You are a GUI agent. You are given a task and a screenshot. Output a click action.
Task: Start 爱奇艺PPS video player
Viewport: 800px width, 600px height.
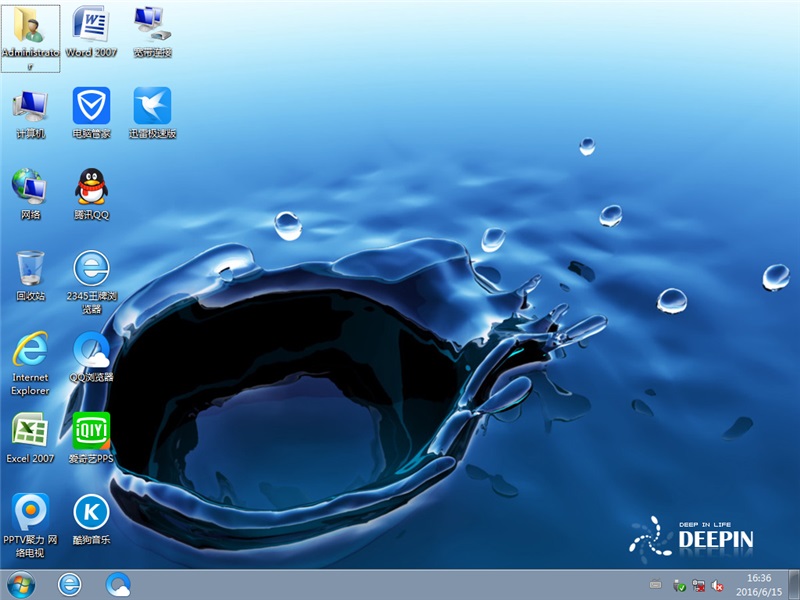point(91,432)
